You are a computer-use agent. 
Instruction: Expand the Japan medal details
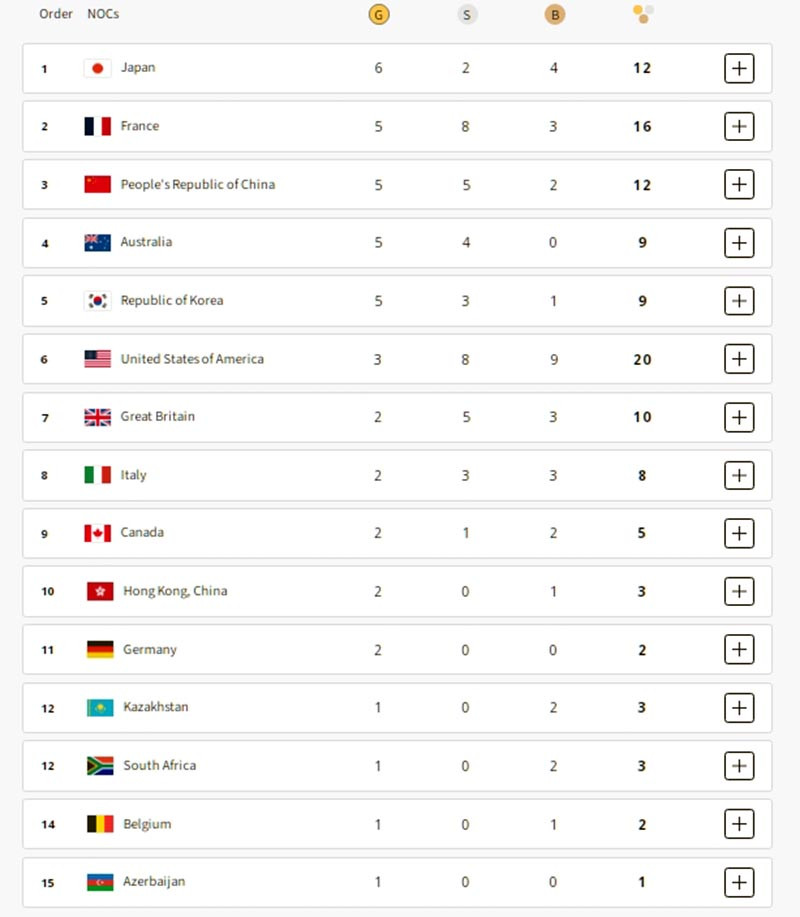(x=738, y=68)
